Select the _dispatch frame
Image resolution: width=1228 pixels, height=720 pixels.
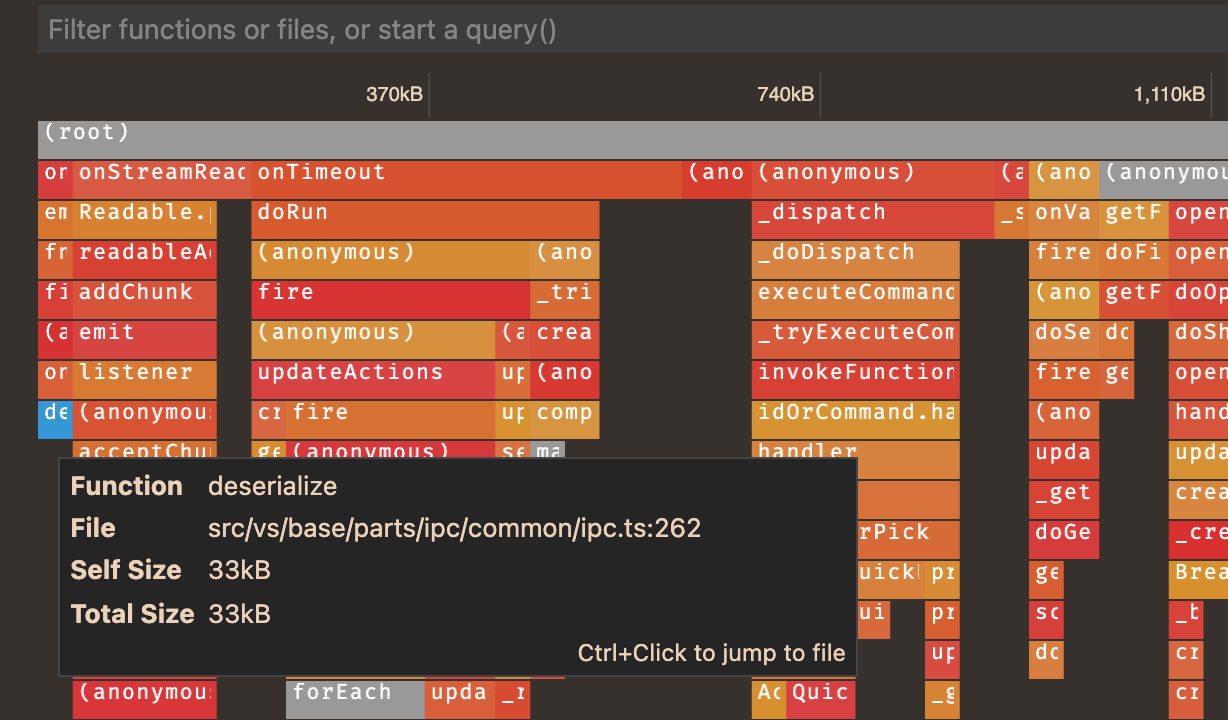click(x=855, y=212)
